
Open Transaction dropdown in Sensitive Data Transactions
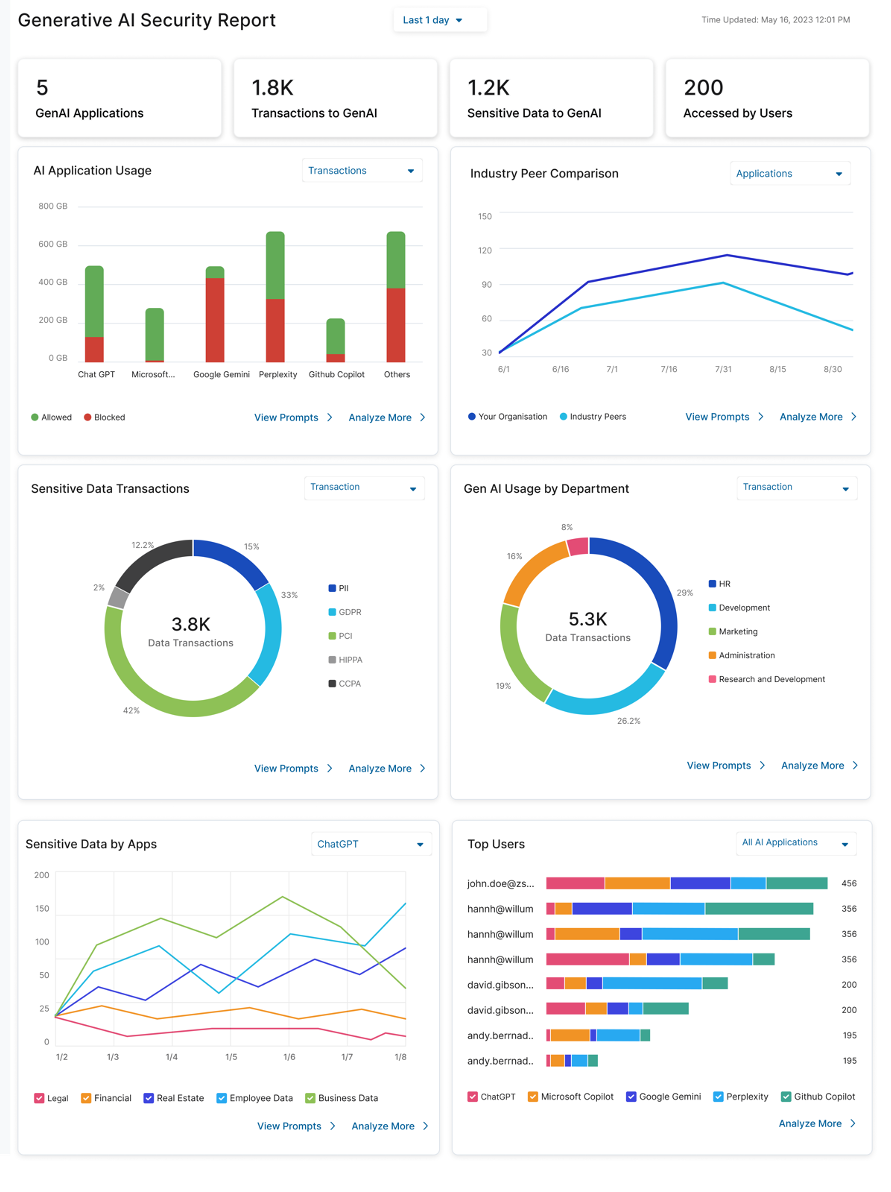click(x=363, y=488)
